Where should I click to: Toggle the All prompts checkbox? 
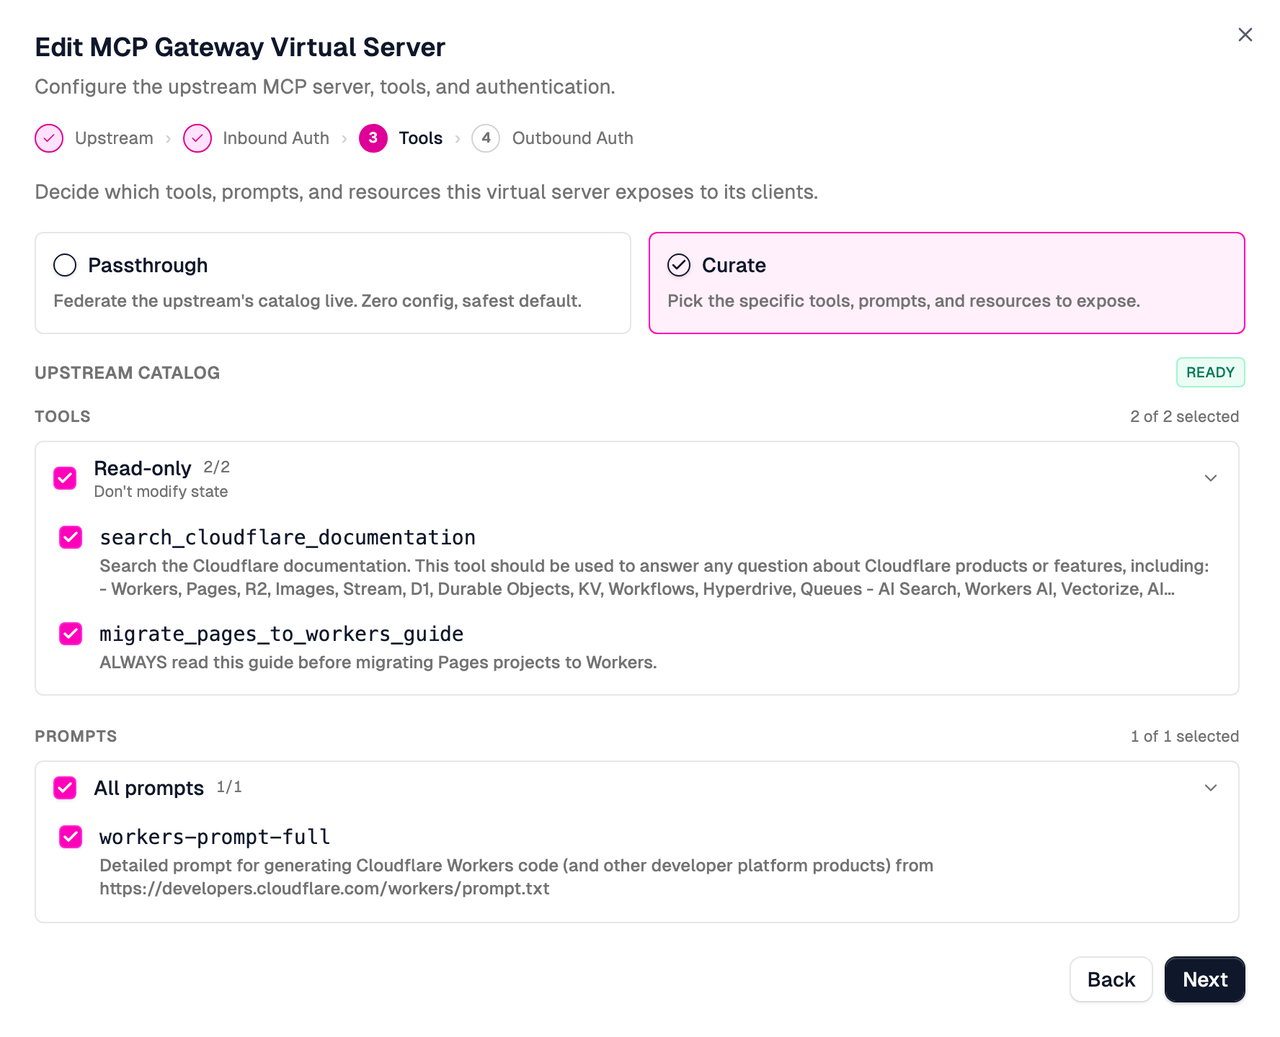65,788
